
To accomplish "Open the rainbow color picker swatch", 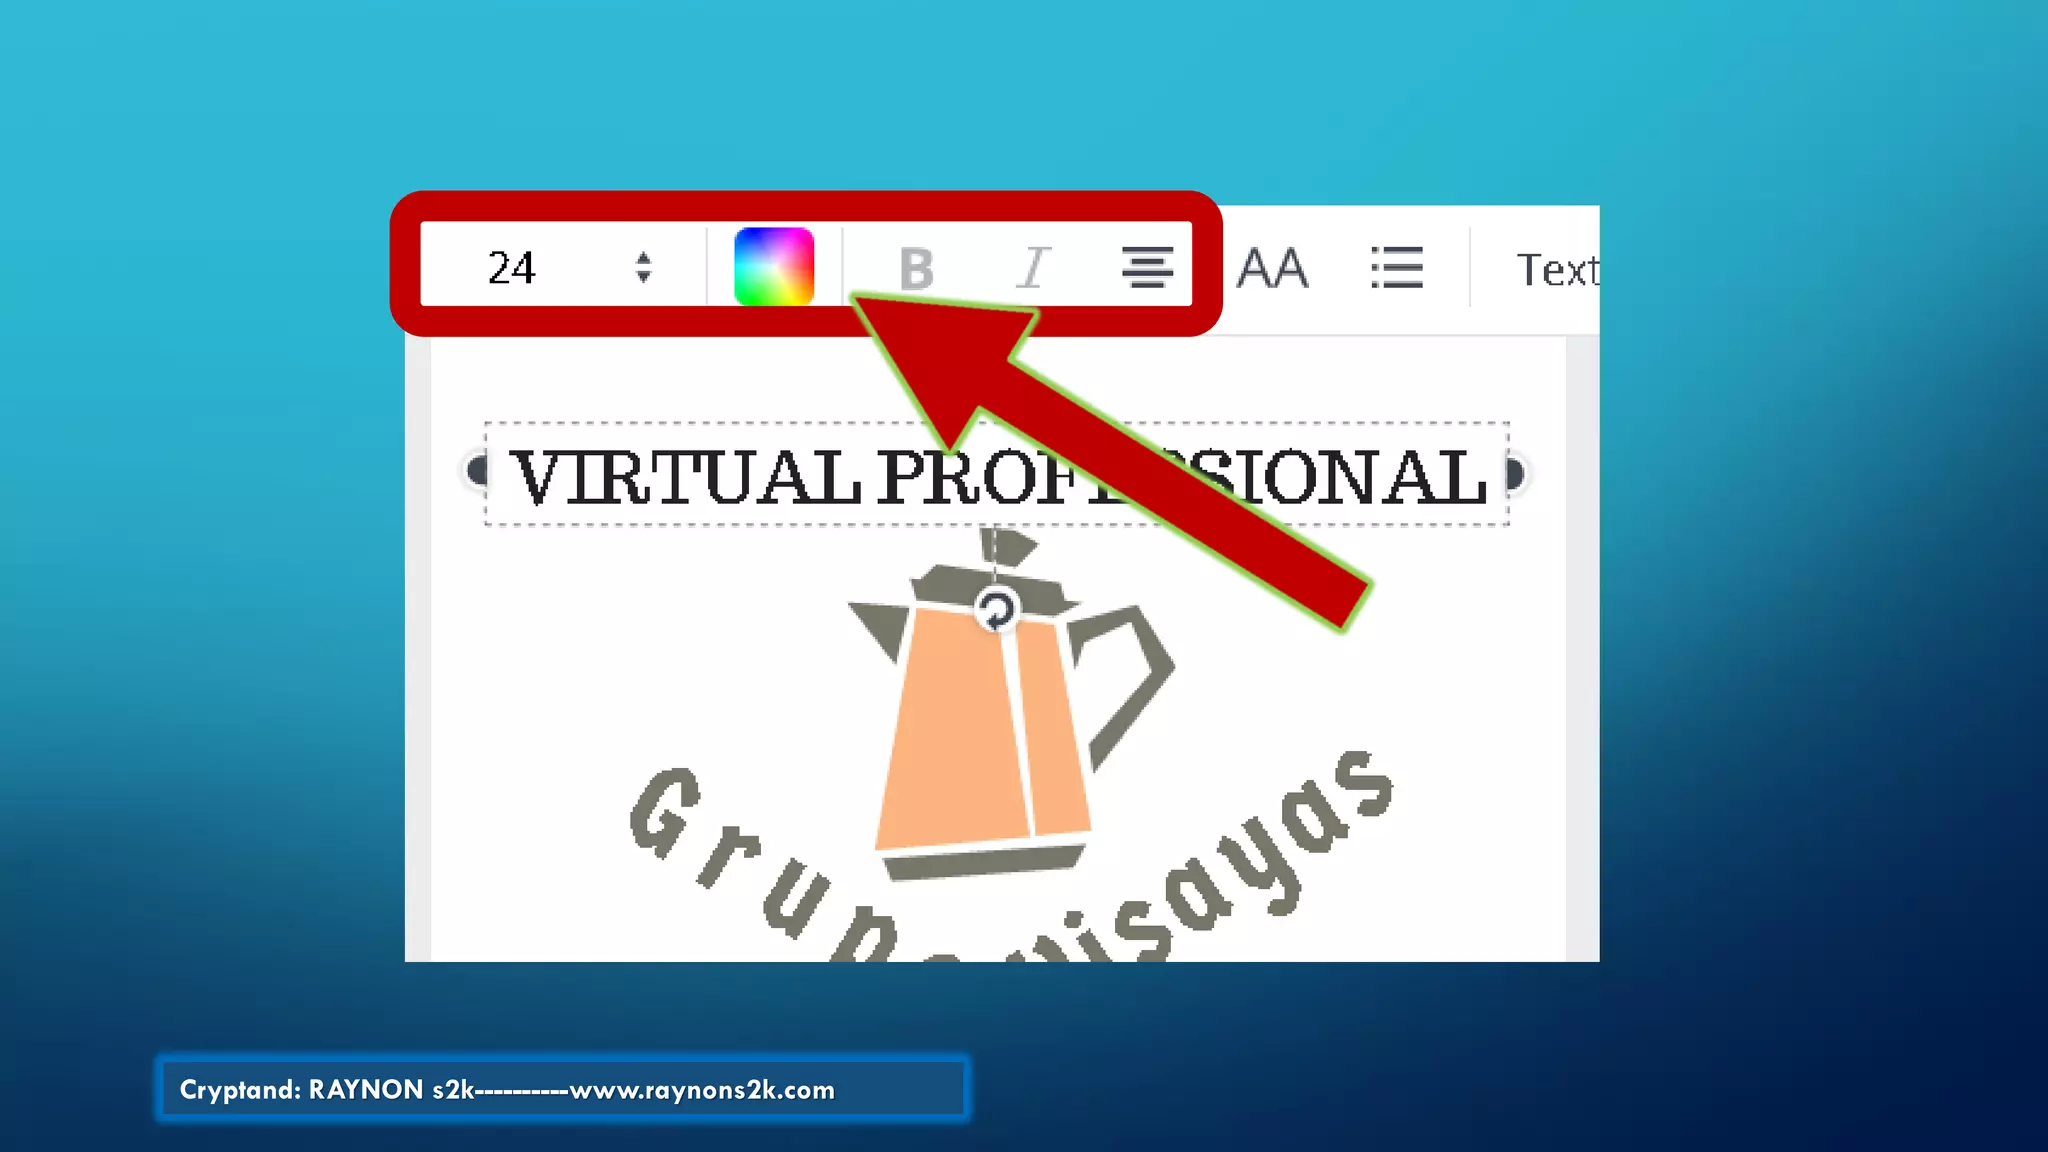I will pyautogui.click(x=773, y=266).
